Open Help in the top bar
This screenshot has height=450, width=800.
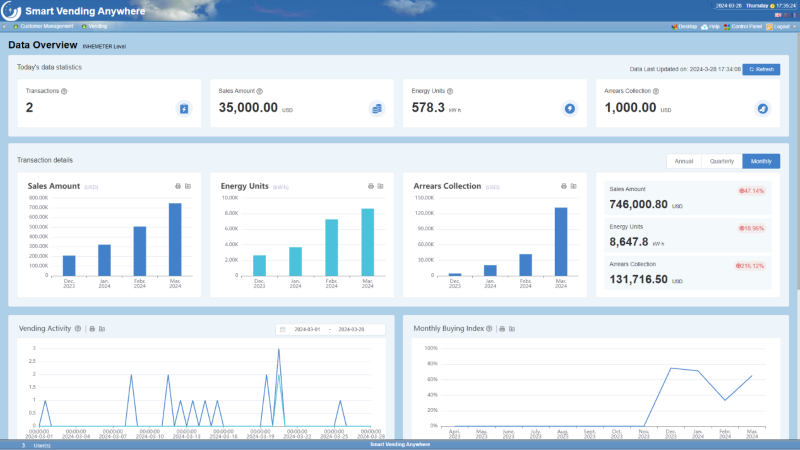pyautogui.click(x=710, y=27)
